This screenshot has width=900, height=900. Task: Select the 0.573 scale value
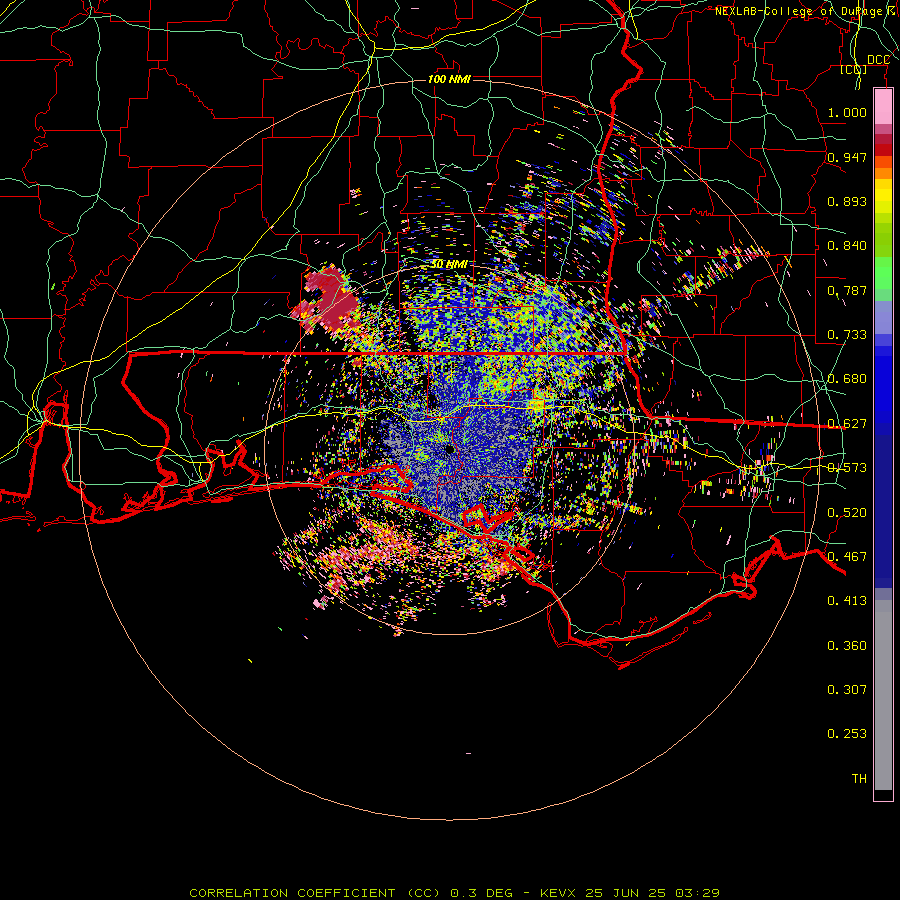click(x=847, y=468)
